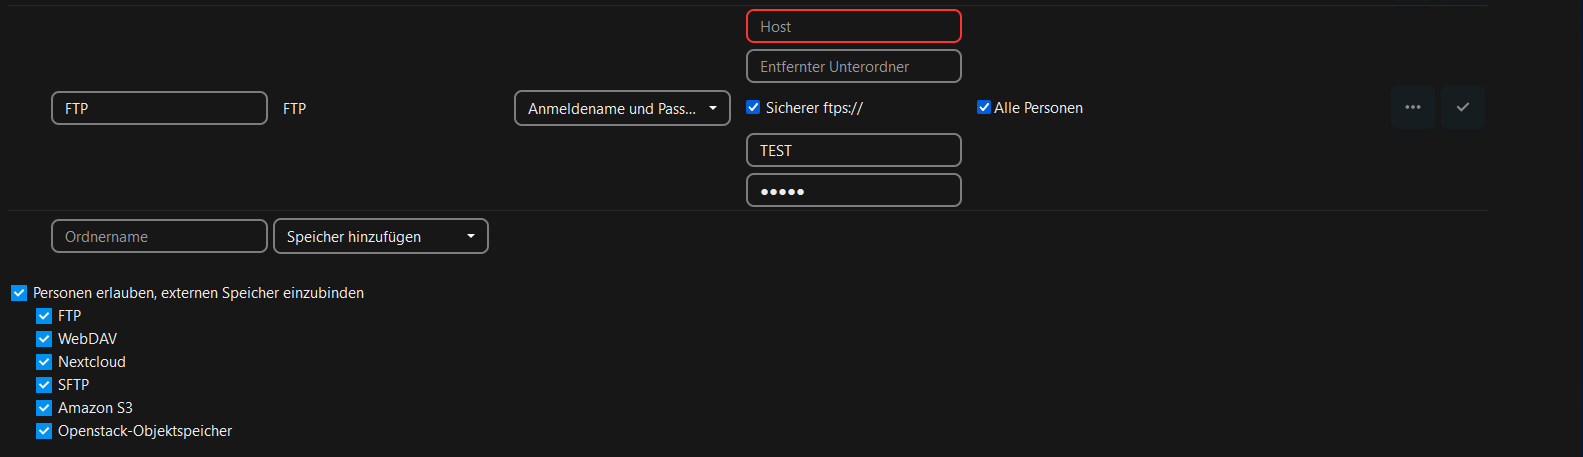Toggle the Sicherer ftps:// checkbox
Screen dimensions: 1583x457
pos(753,107)
